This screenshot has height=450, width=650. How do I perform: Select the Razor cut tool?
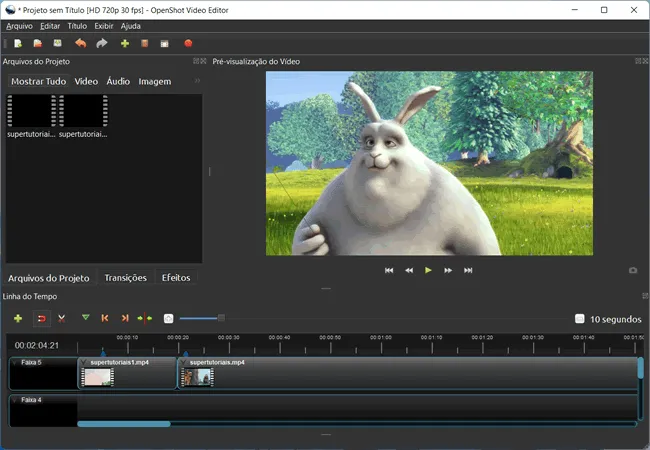click(62, 318)
